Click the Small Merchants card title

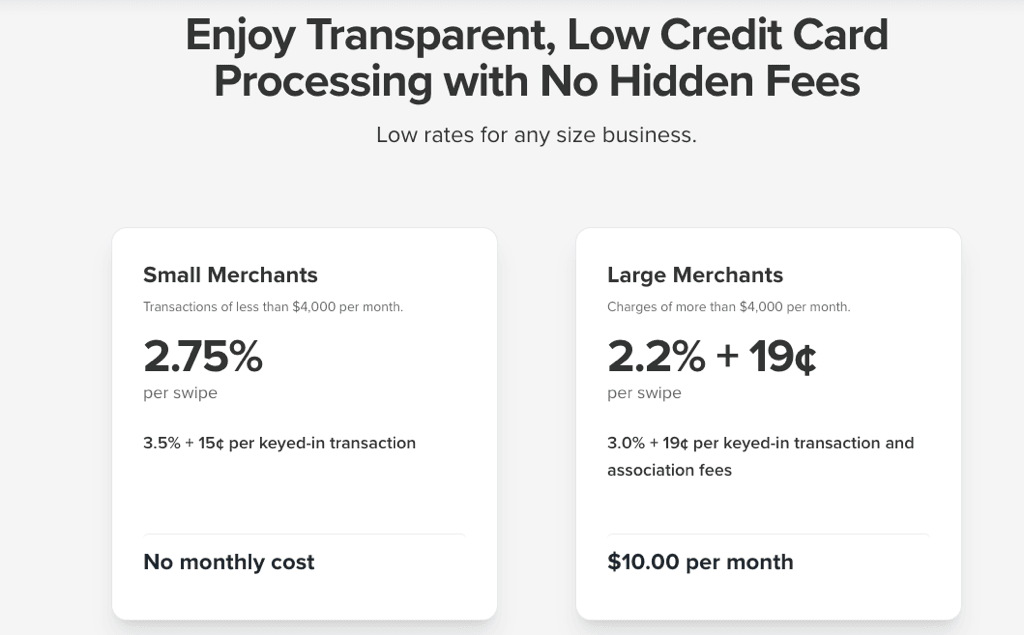pos(230,275)
